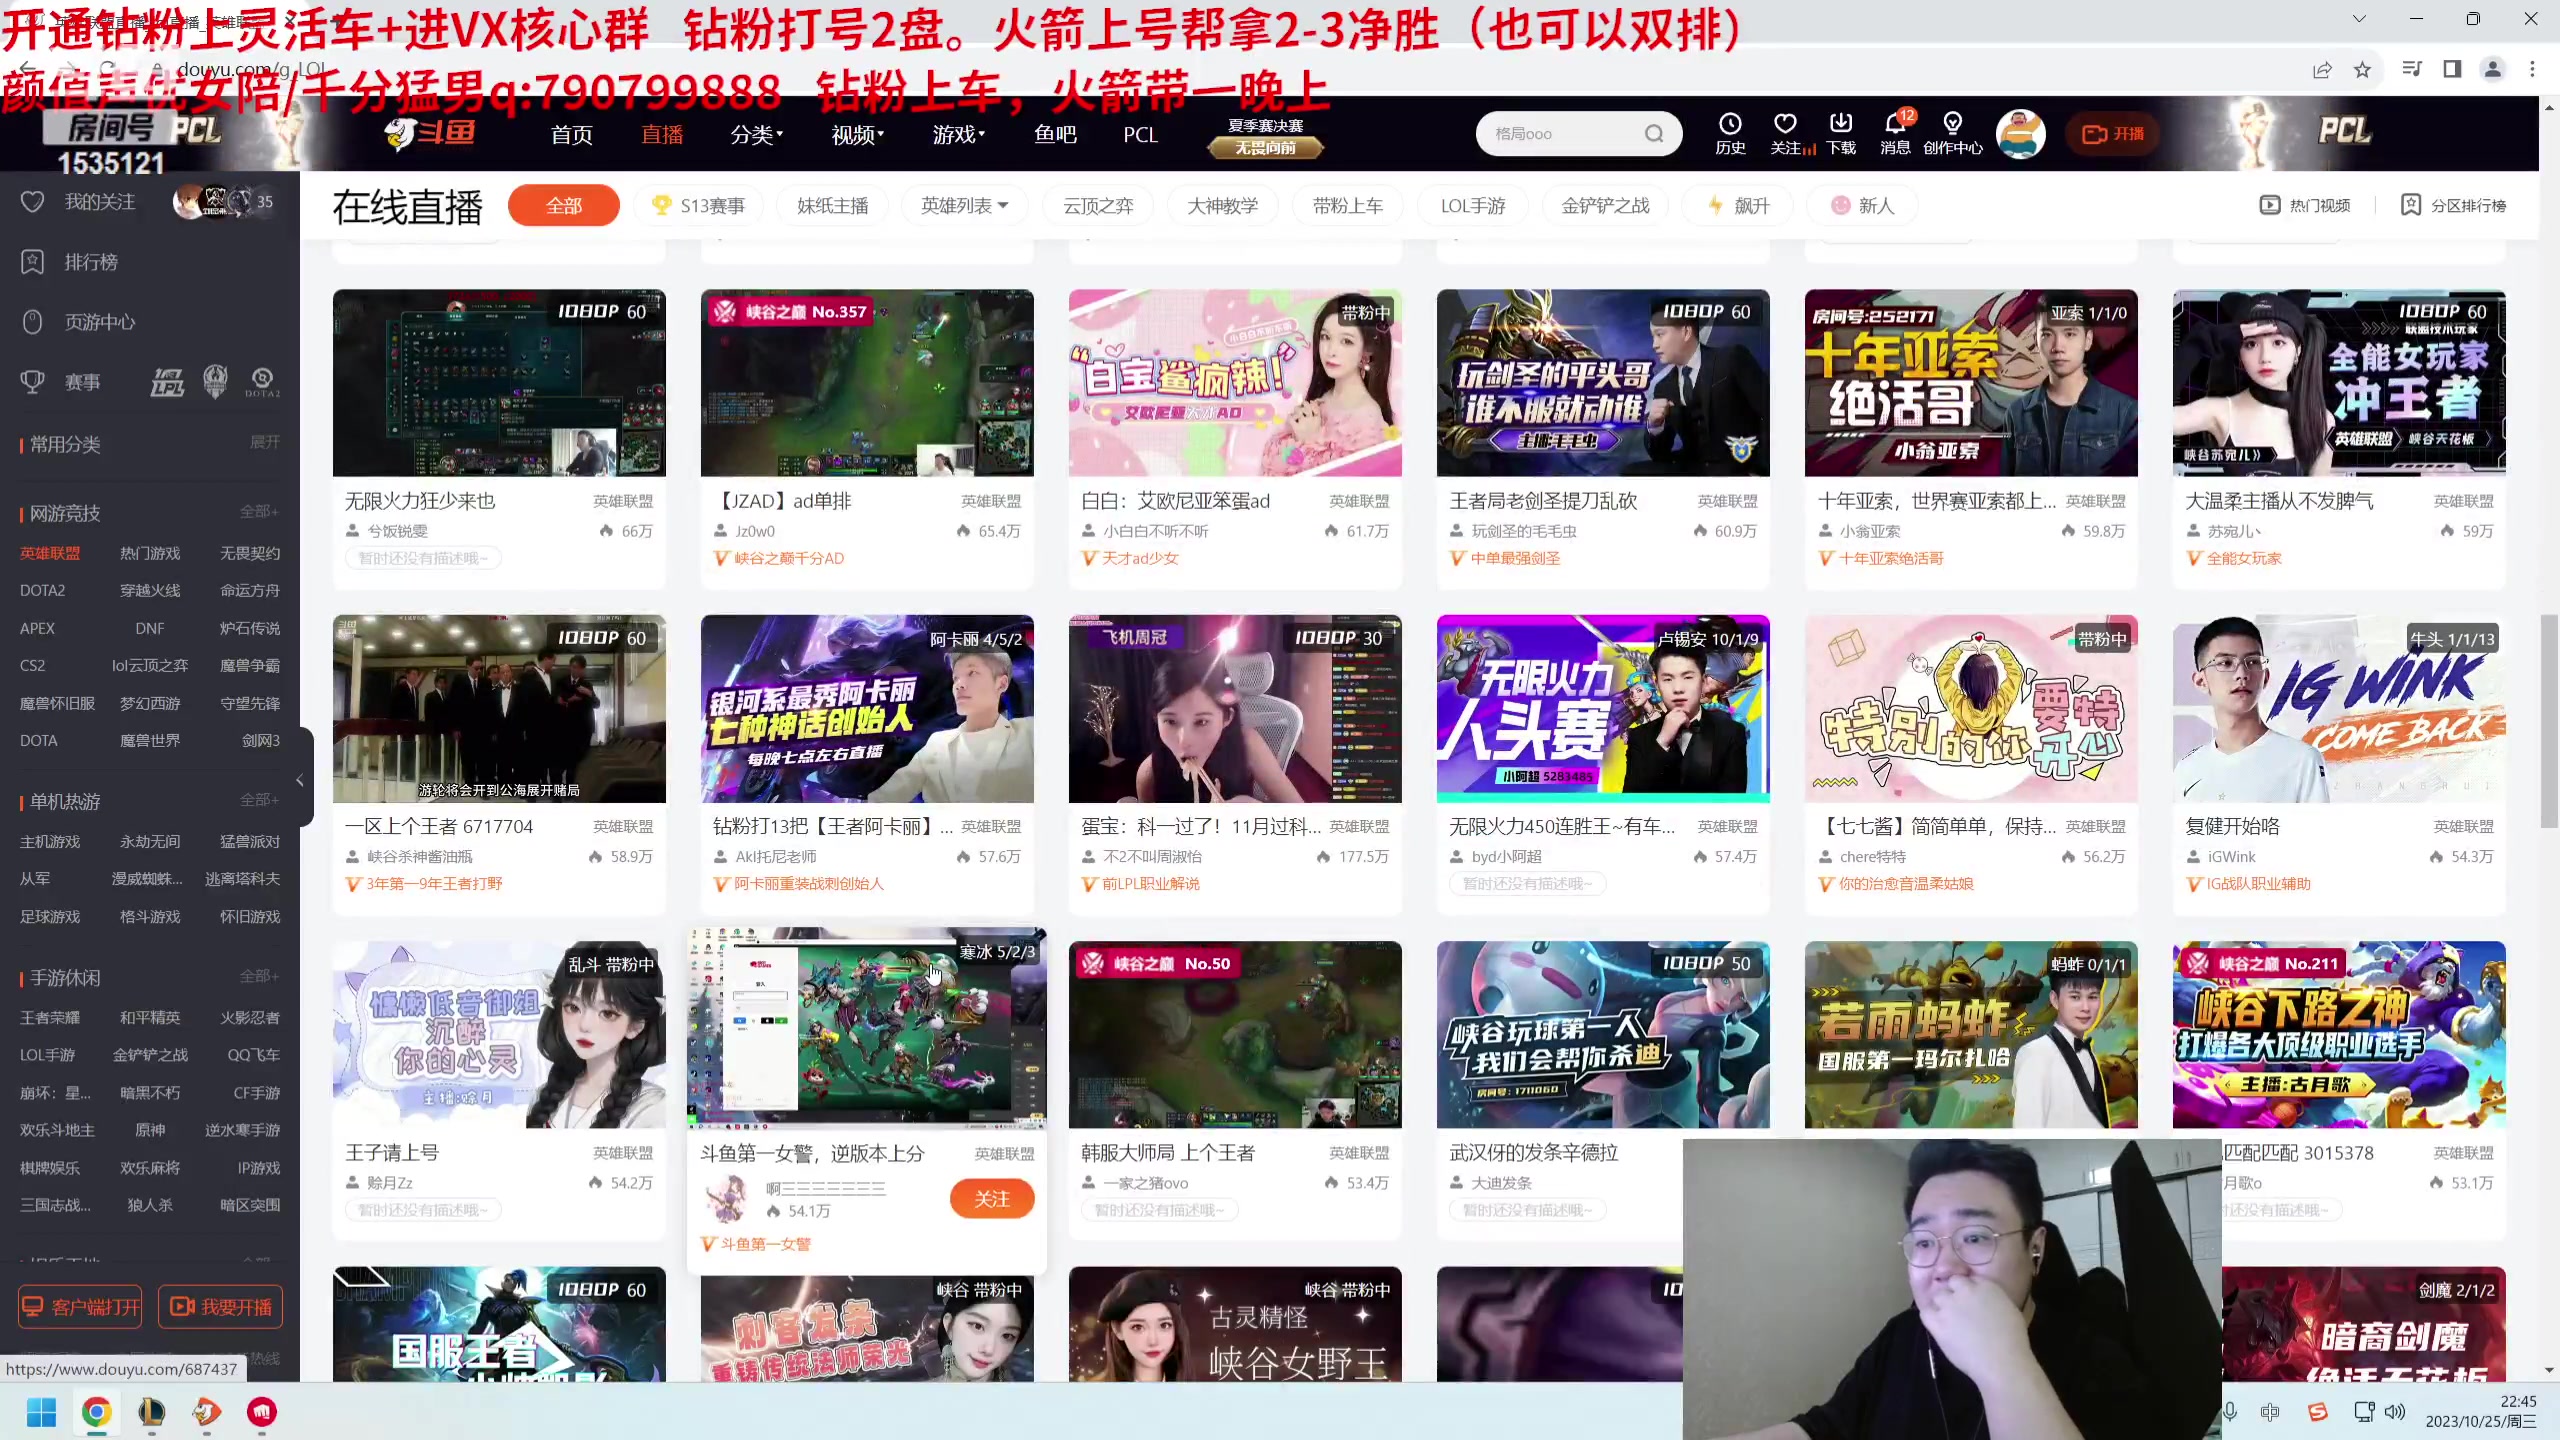Screen dimensions: 2560x1440
Task: Click the 我要开播 button
Action: (220, 1306)
